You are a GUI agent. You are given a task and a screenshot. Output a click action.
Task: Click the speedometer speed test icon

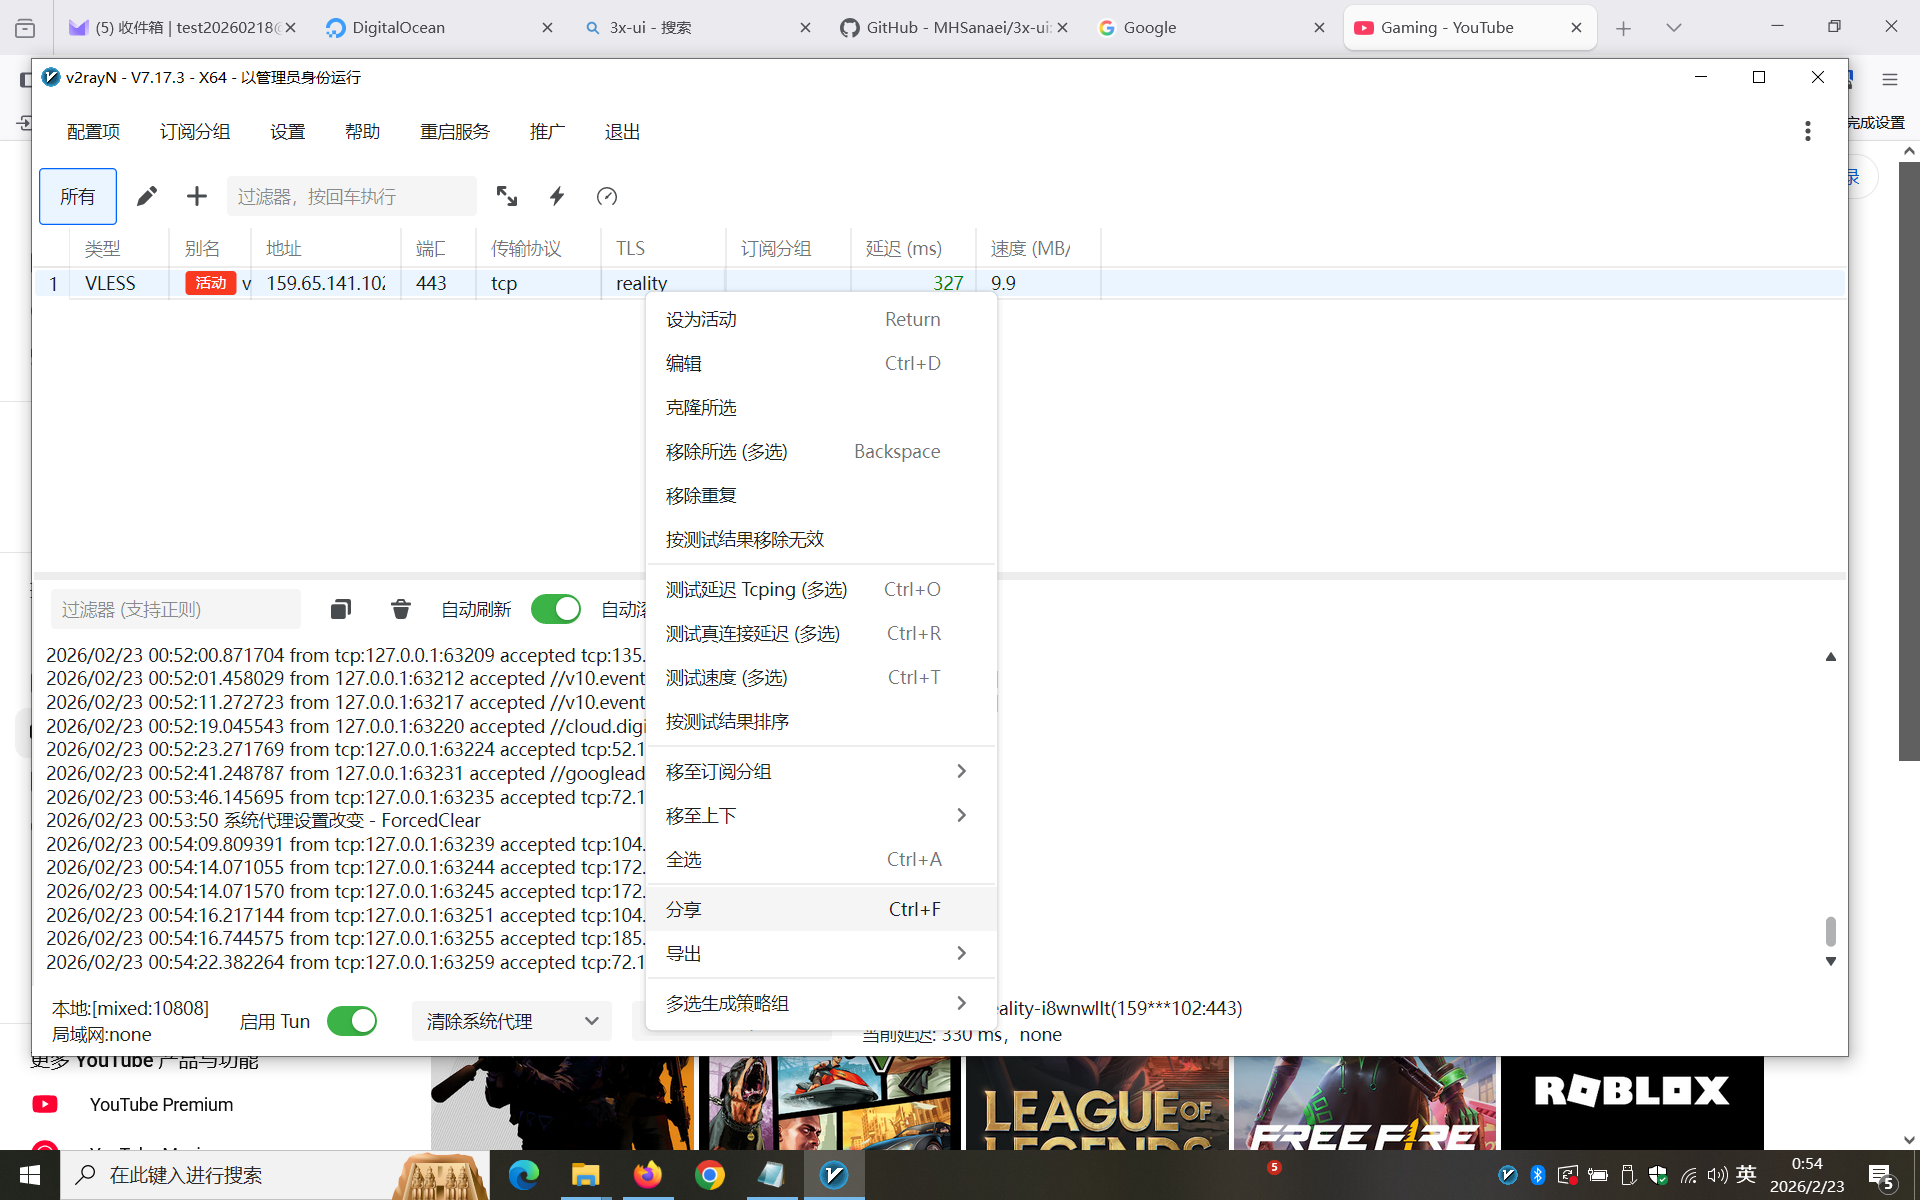[607, 196]
